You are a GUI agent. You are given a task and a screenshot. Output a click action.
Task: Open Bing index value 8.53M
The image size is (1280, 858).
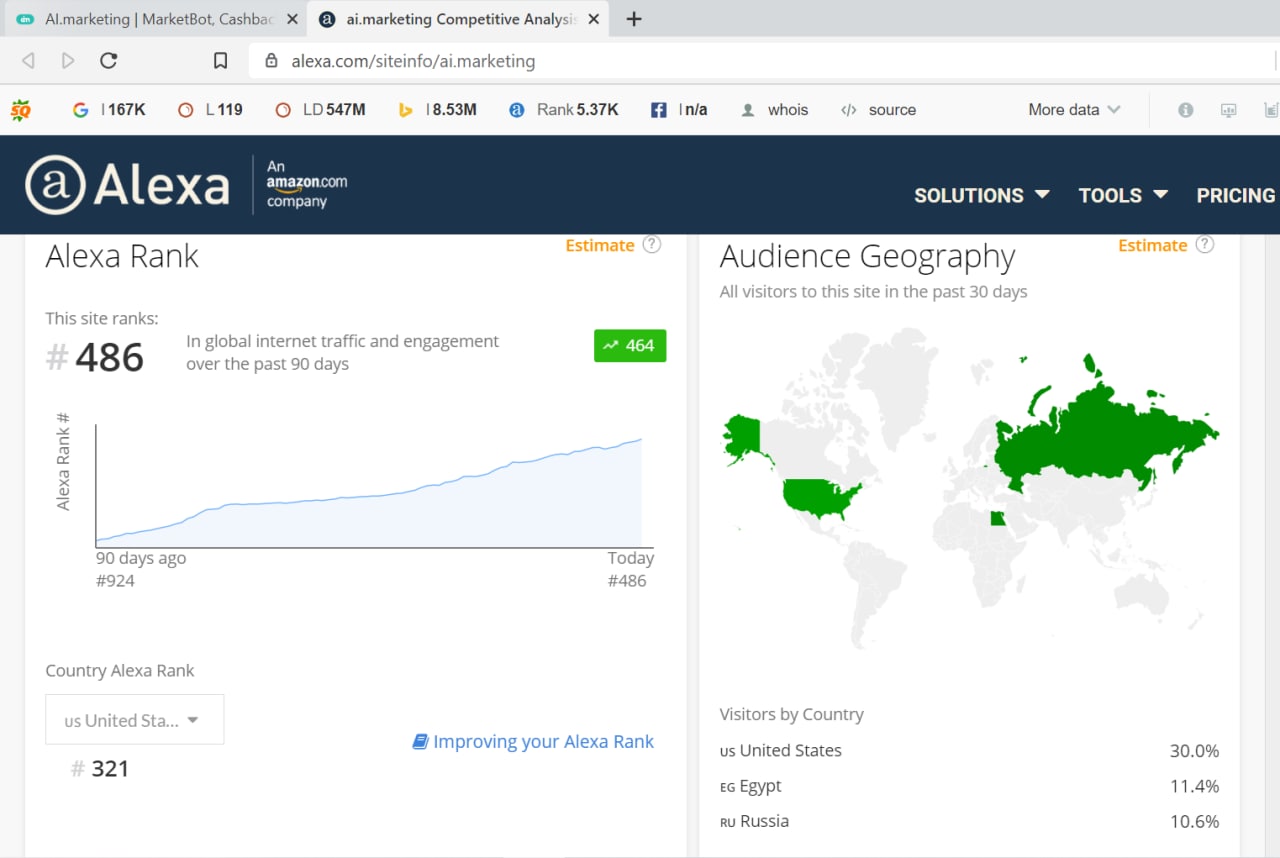(437, 110)
